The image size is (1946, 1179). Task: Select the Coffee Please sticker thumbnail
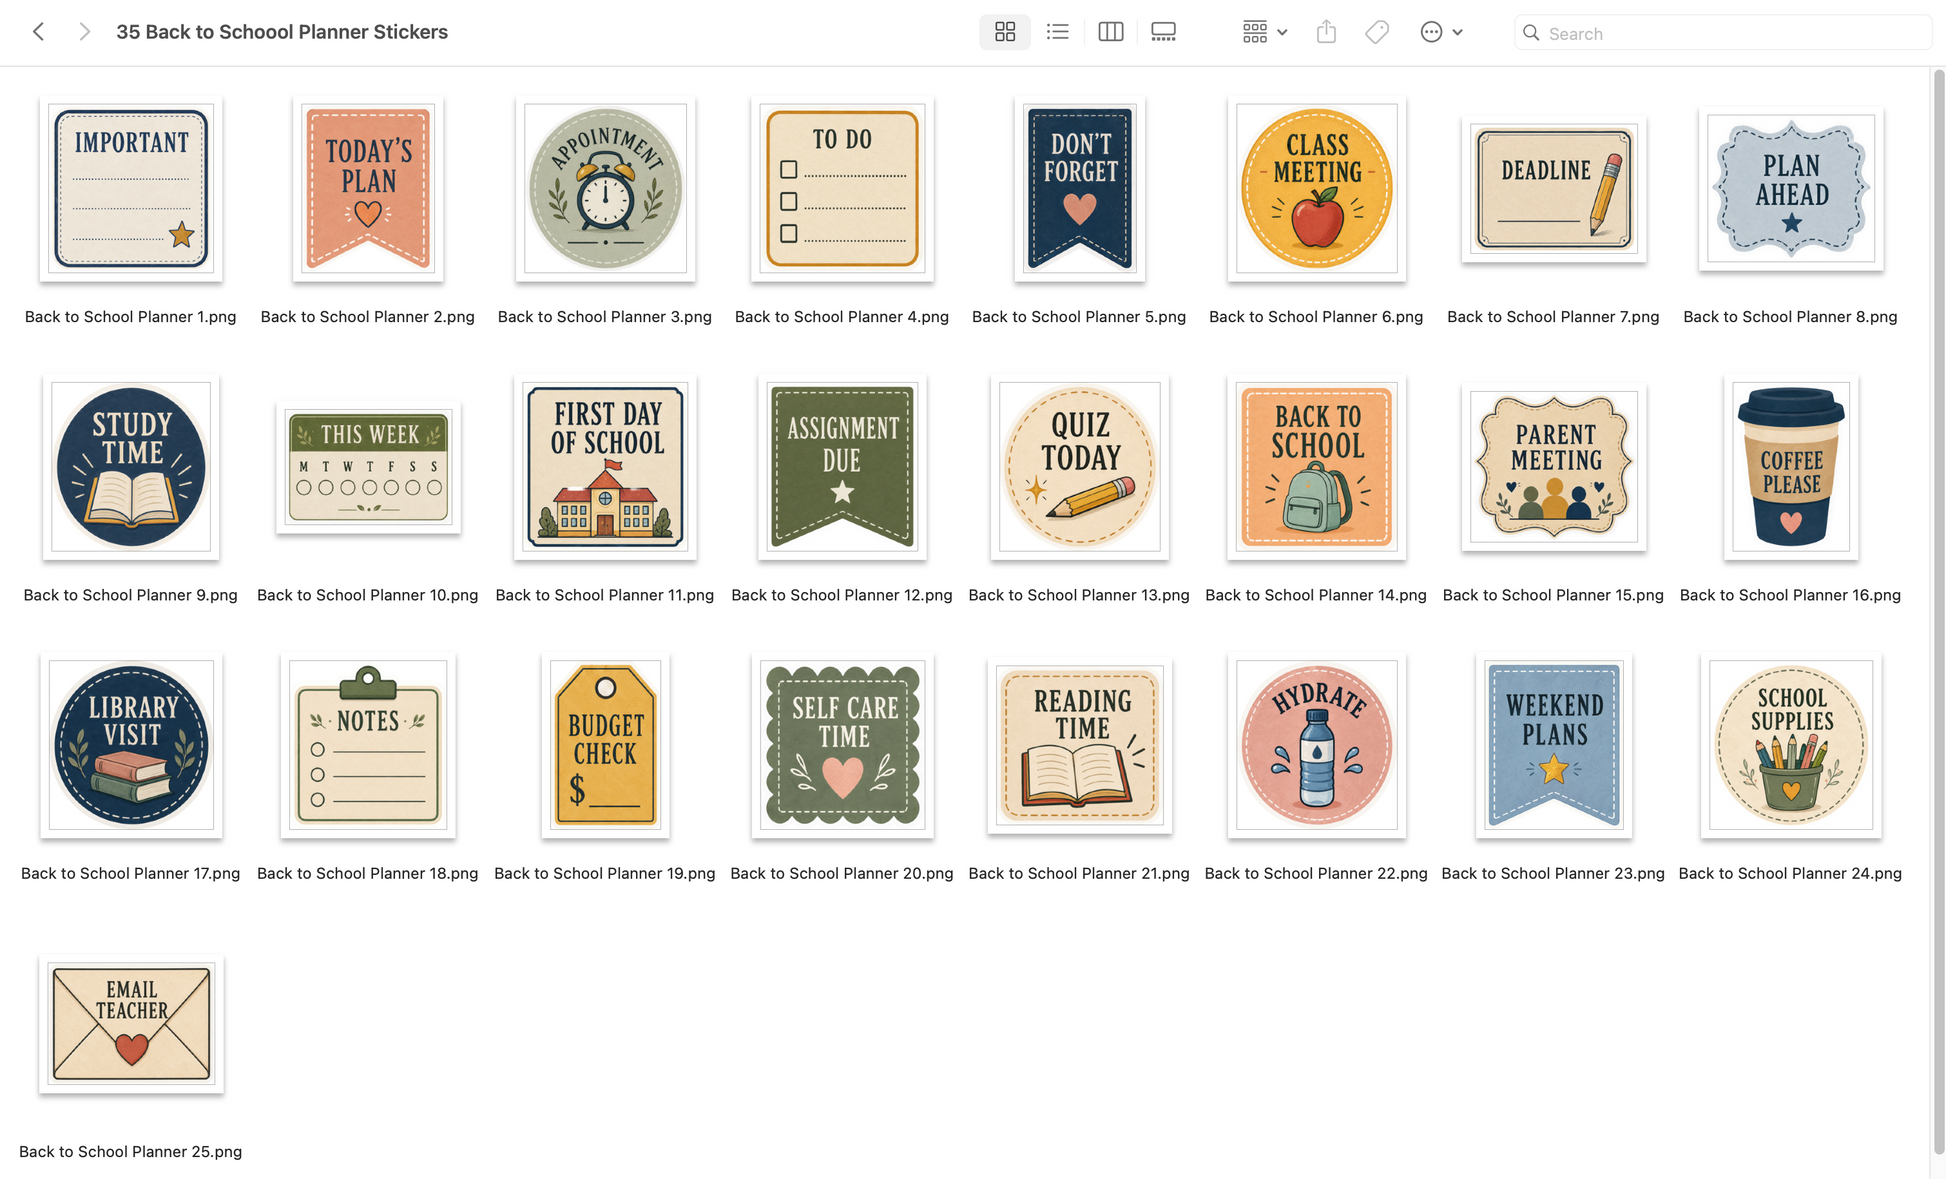(1791, 466)
